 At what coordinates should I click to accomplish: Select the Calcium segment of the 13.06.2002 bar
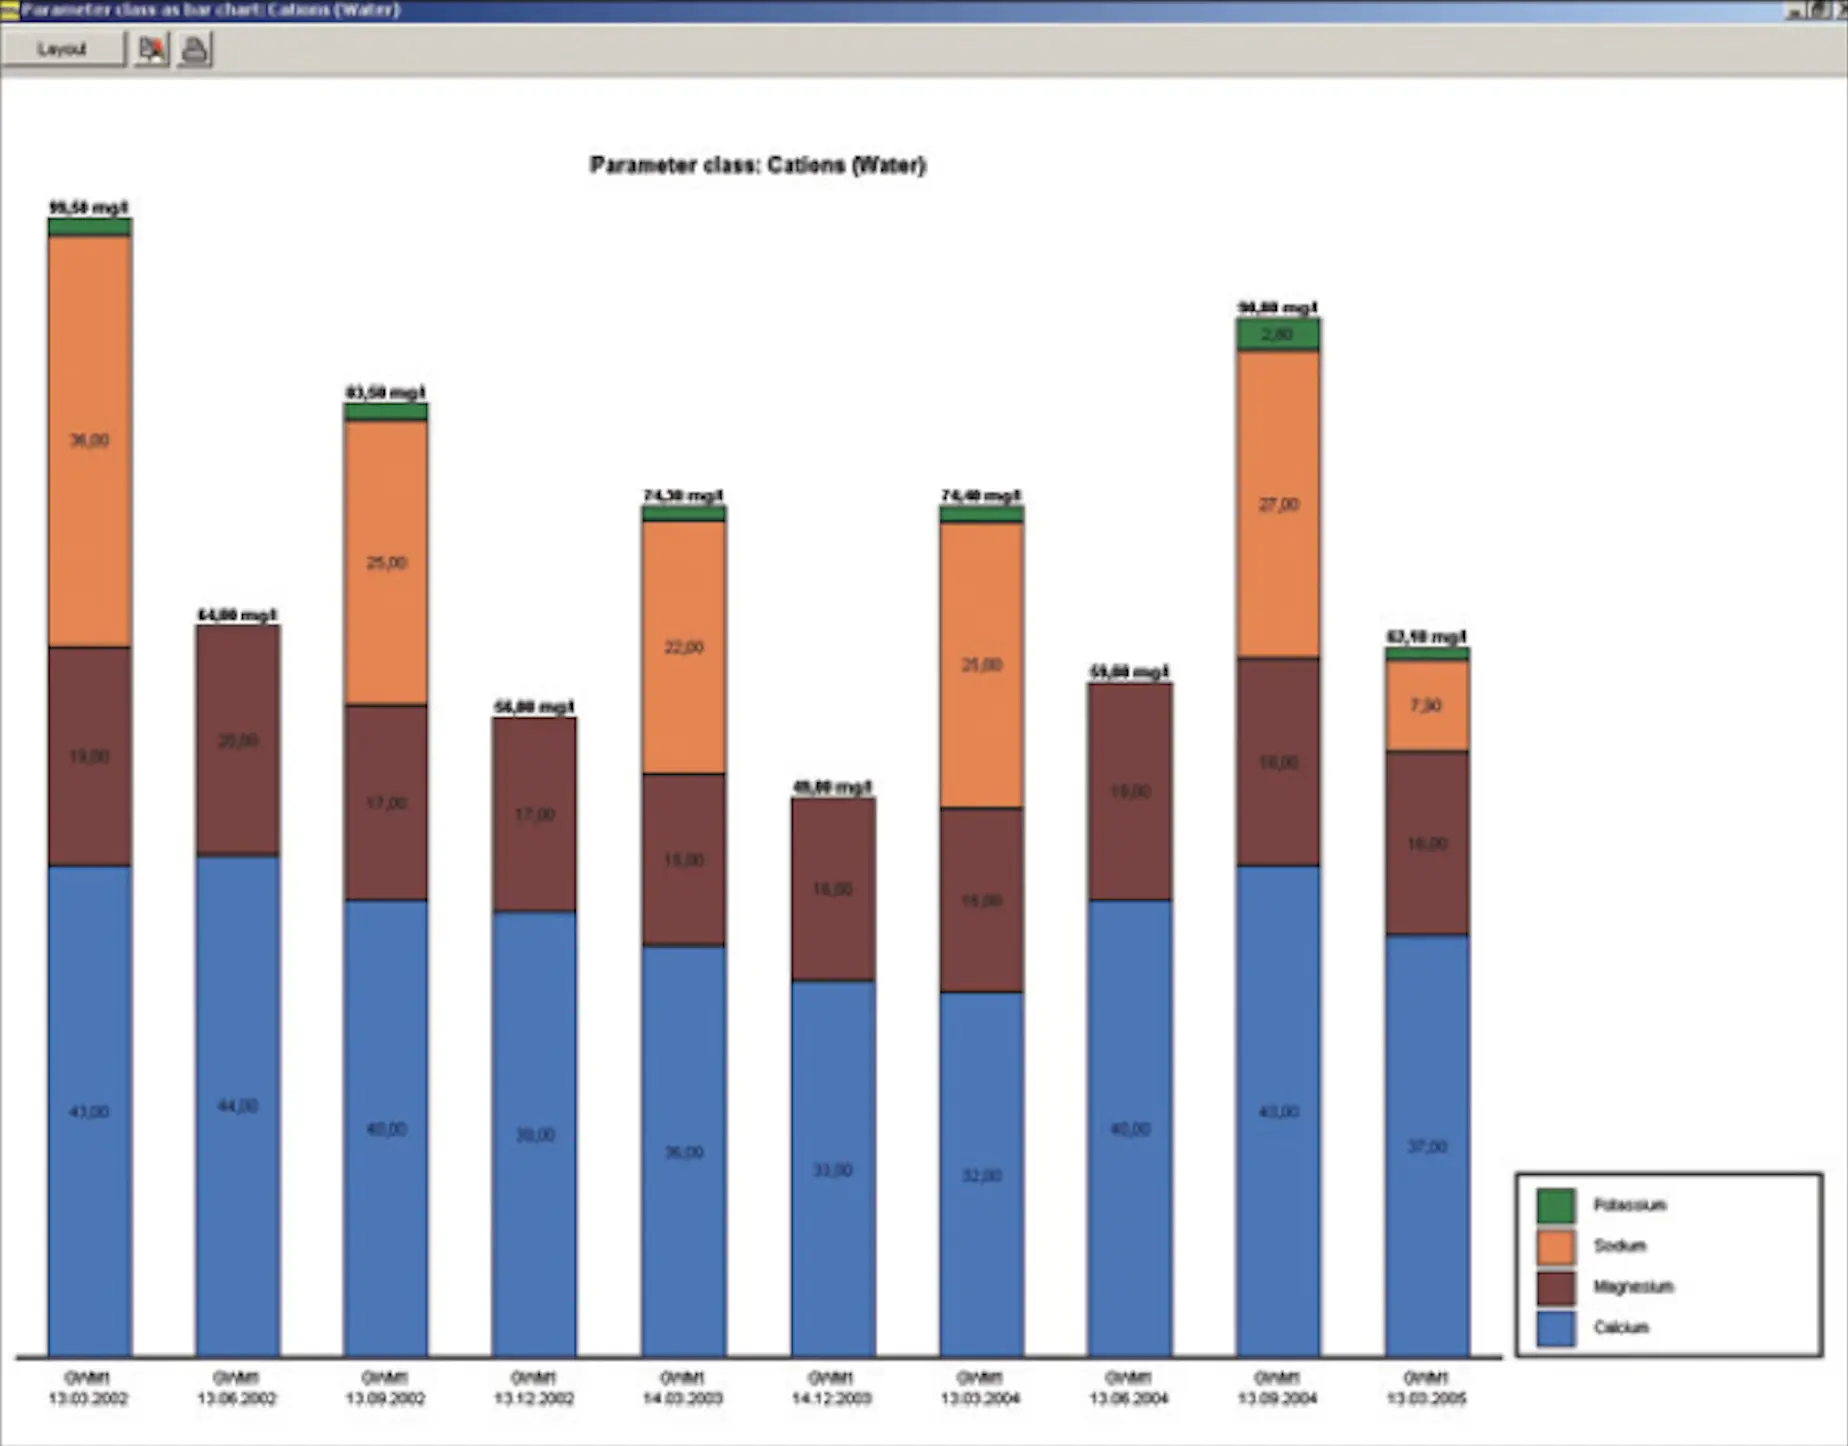click(238, 1106)
